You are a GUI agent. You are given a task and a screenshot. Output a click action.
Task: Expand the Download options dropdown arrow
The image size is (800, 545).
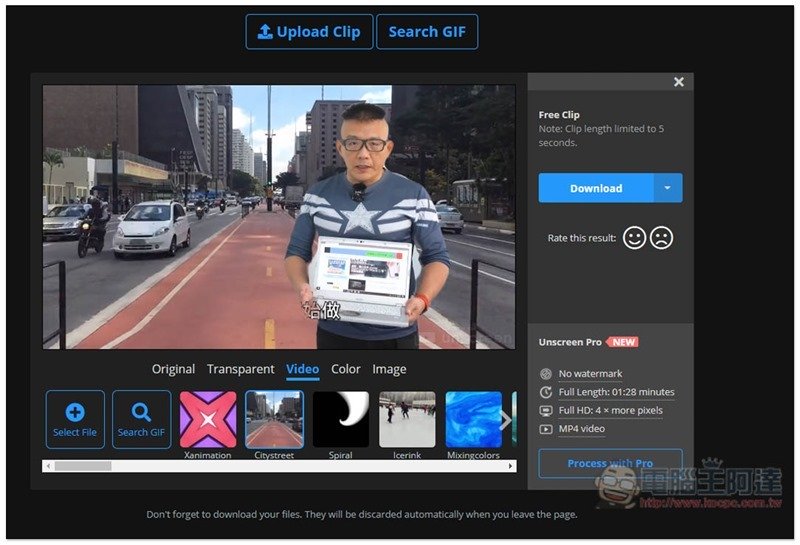pos(669,188)
